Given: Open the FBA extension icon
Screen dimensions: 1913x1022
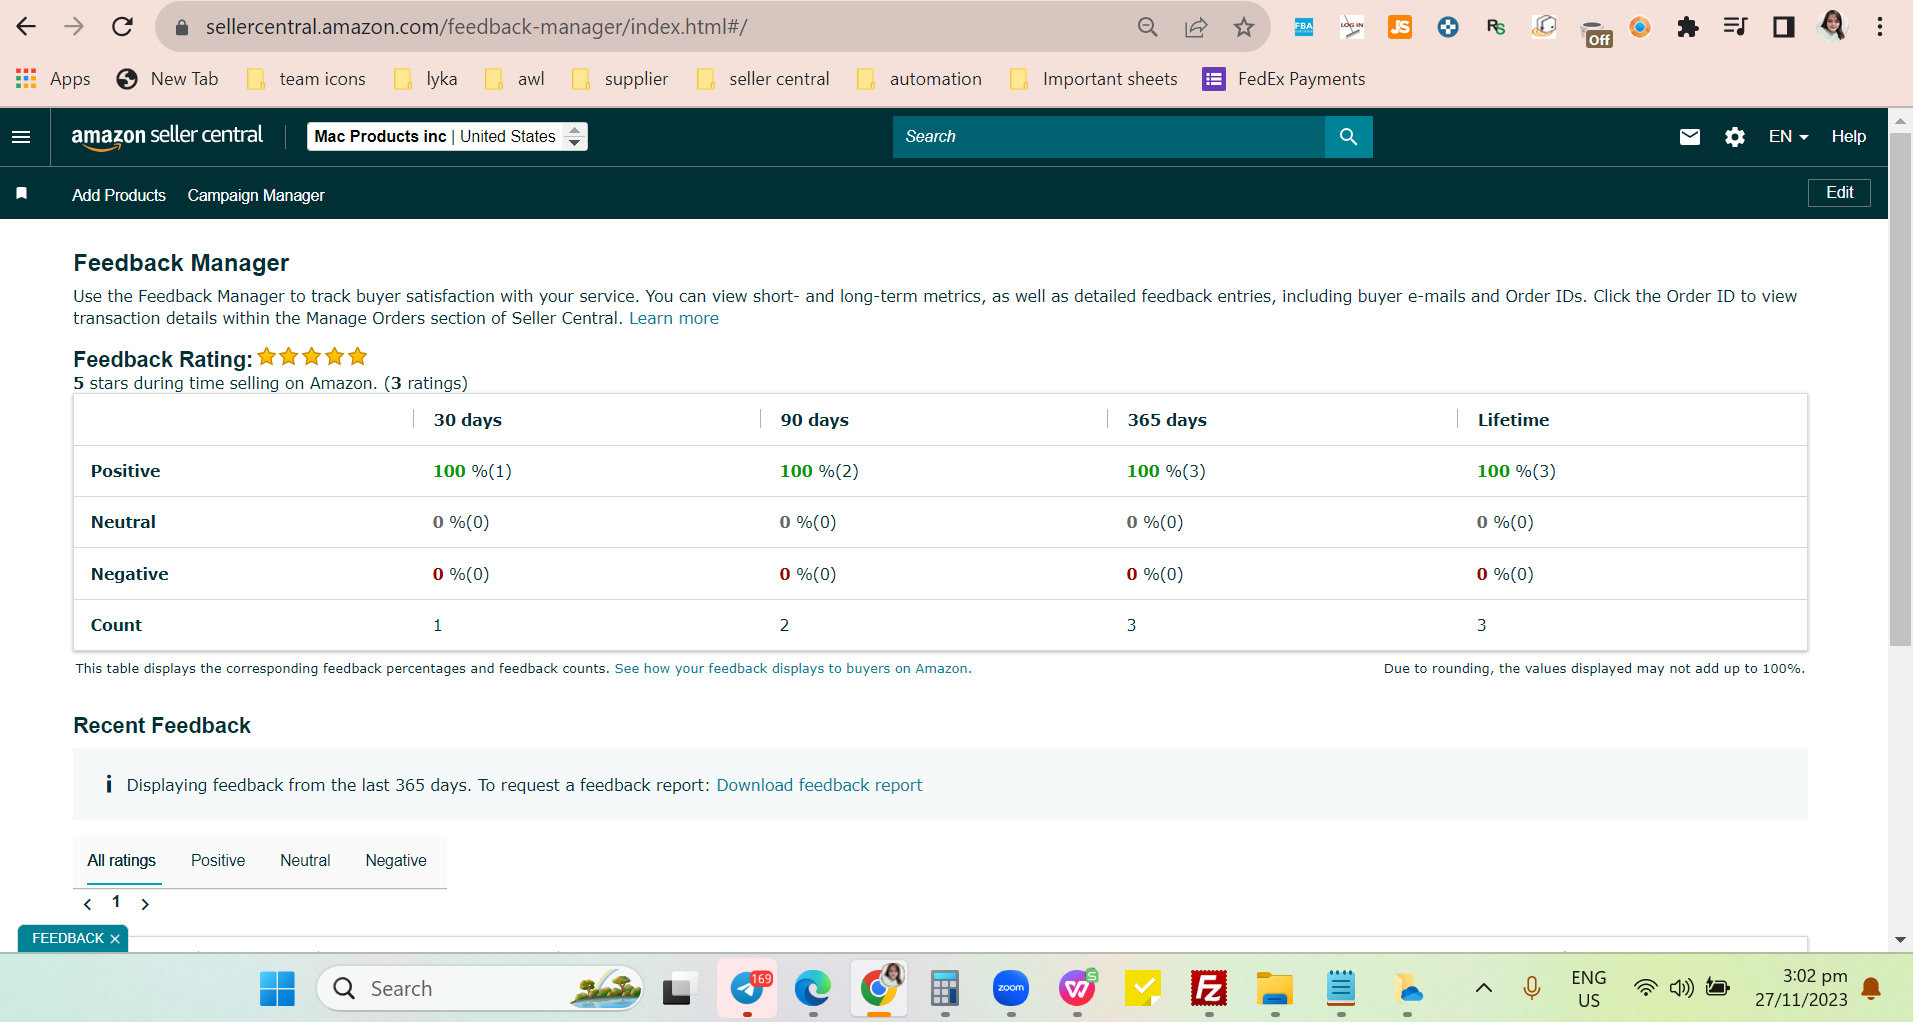Looking at the screenshot, I should click(x=1304, y=27).
